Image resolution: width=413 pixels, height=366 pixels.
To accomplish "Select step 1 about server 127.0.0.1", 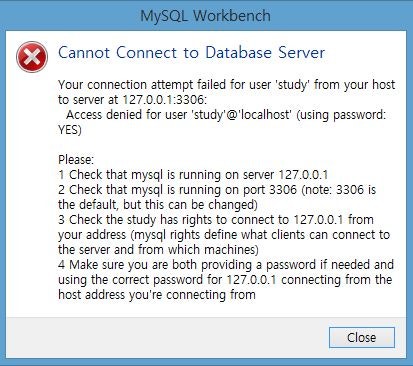I will (193, 175).
